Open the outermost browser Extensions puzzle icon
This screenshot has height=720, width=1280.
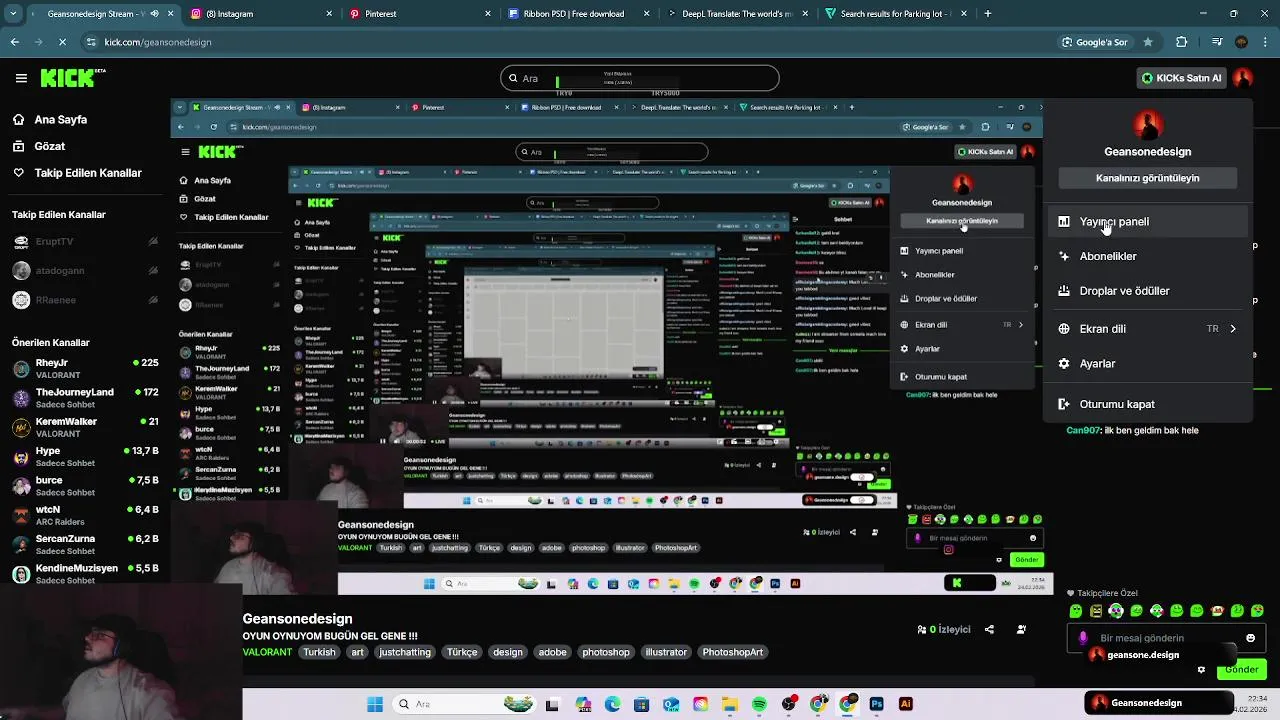[x=1182, y=42]
